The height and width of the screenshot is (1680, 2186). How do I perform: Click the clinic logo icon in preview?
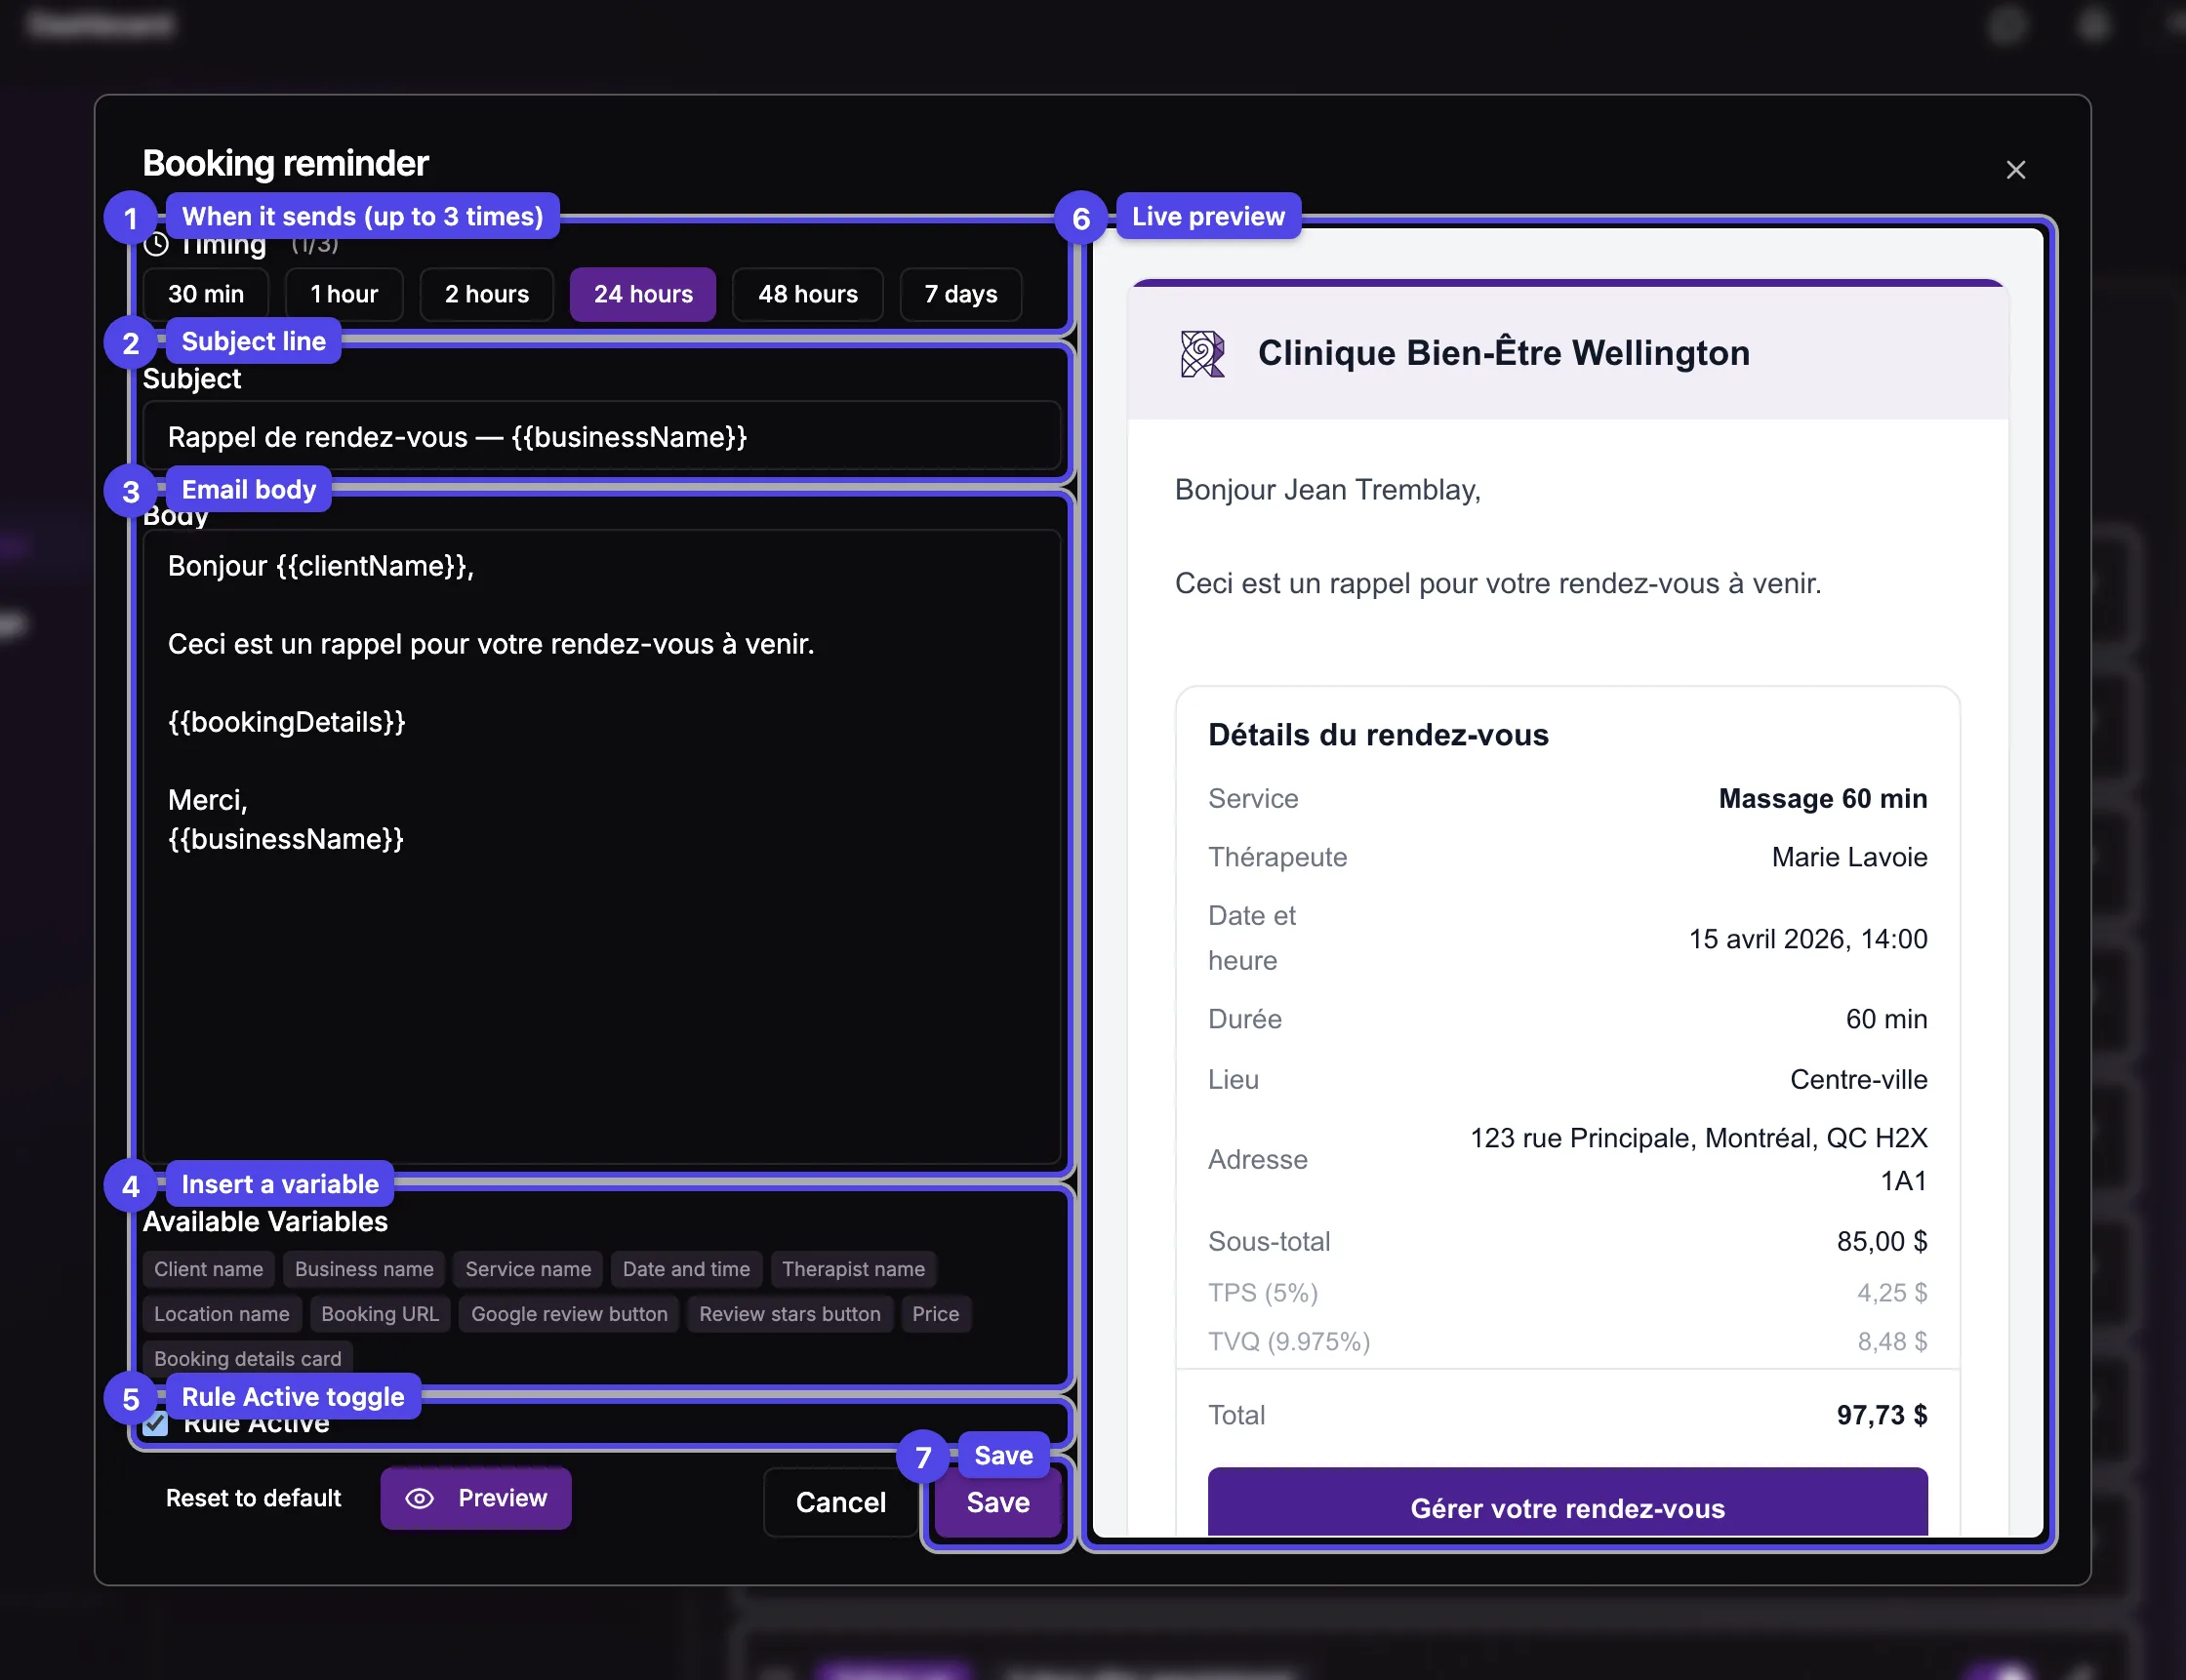point(1202,354)
